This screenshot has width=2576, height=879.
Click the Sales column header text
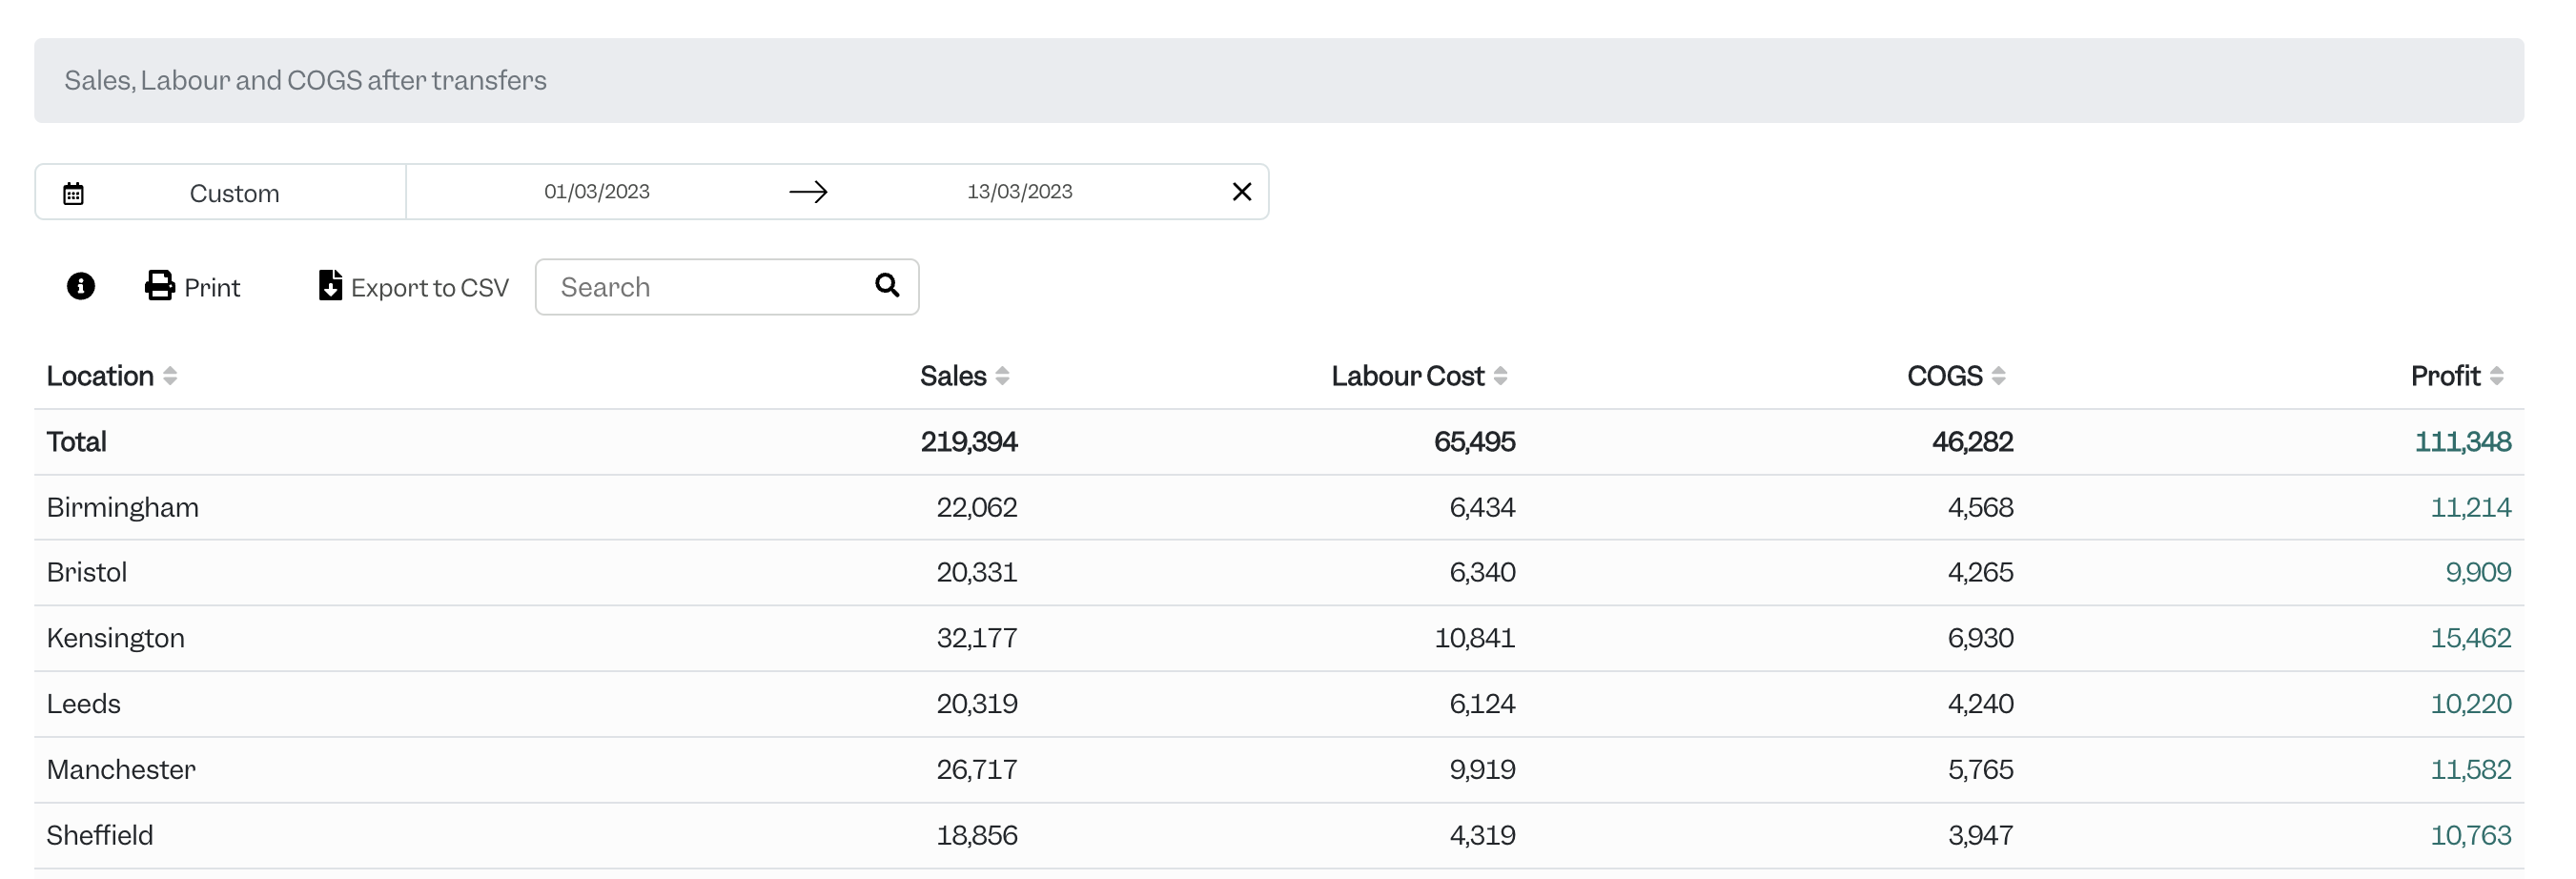pos(953,376)
